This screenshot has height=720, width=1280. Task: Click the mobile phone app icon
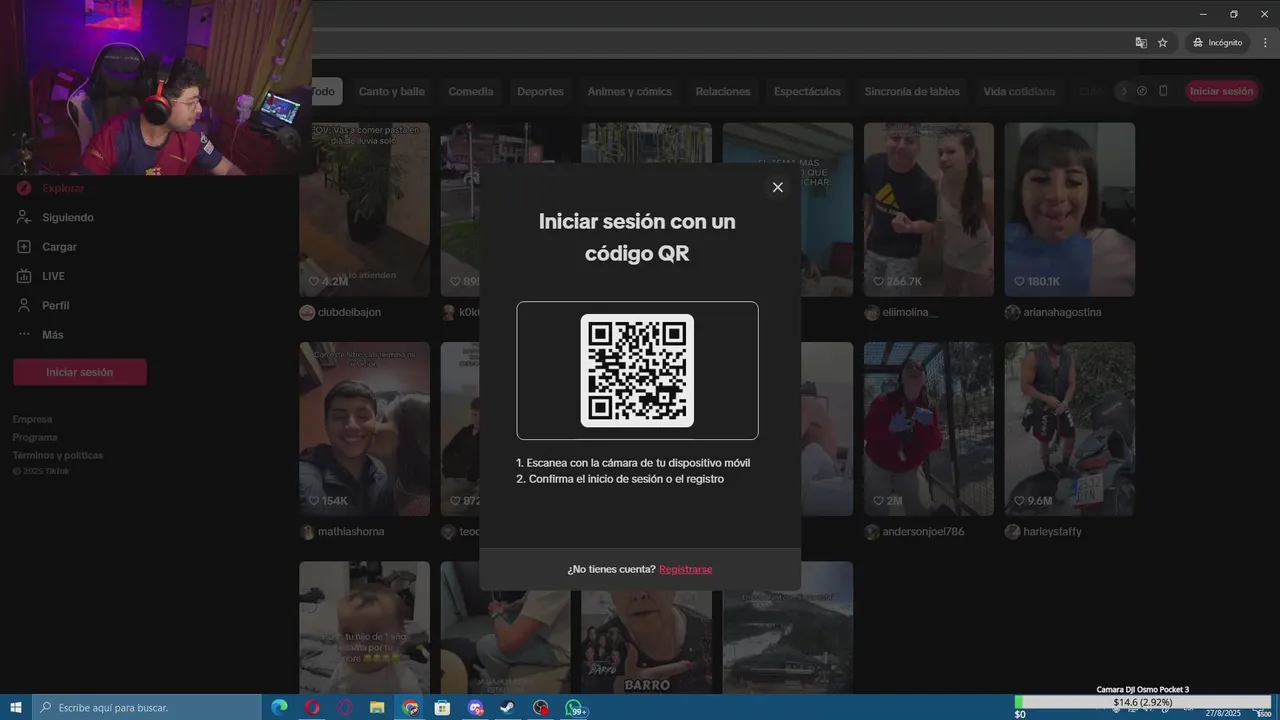[1163, 91]
